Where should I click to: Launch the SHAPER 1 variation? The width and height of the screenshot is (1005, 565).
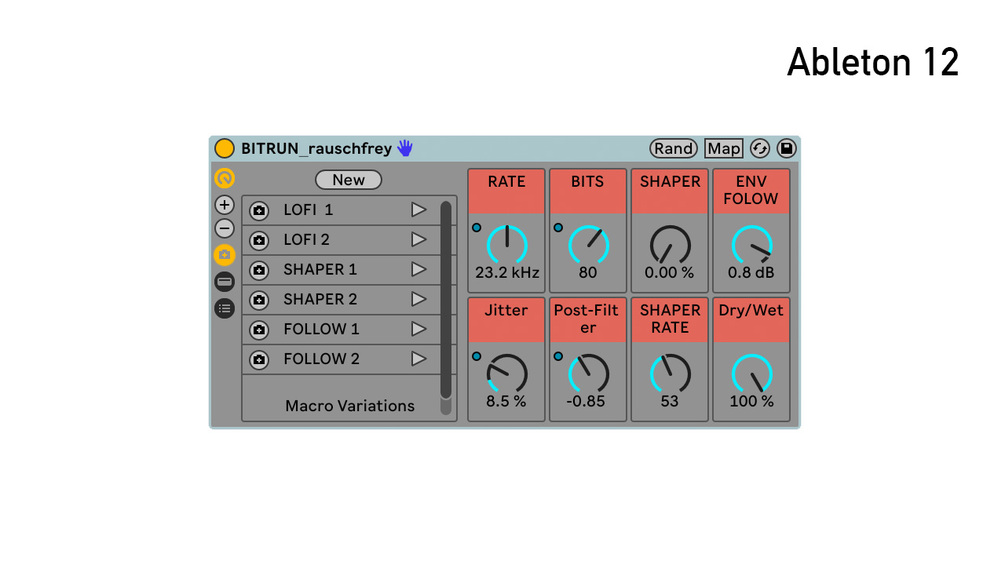pos(419,269)
